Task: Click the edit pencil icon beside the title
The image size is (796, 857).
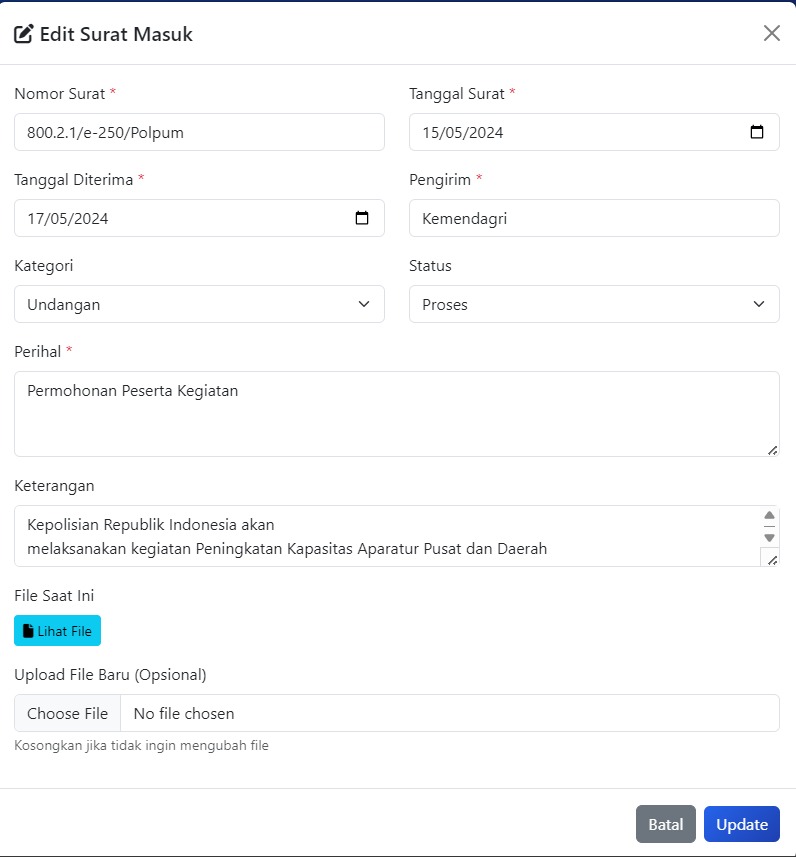Action: (24, 34)
